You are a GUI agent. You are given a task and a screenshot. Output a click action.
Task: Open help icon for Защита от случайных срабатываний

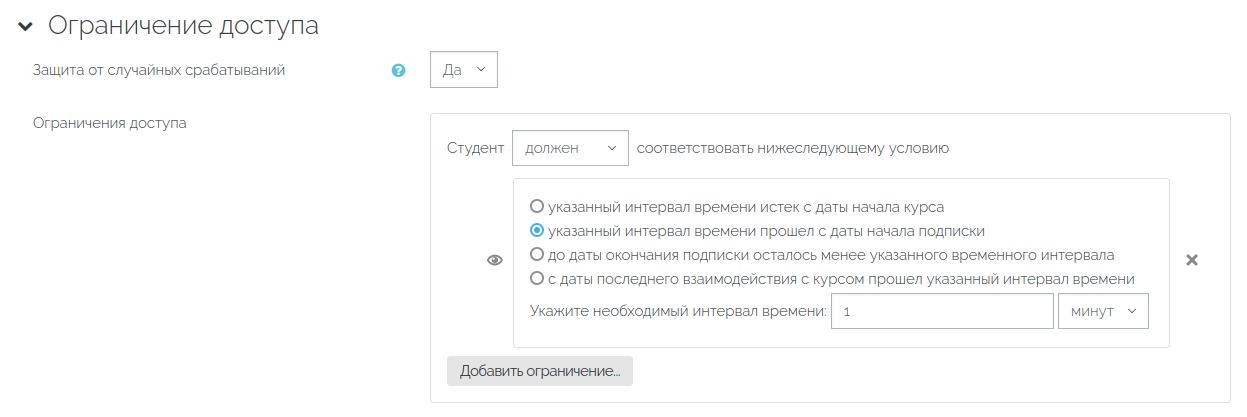[x=399, y=71]
